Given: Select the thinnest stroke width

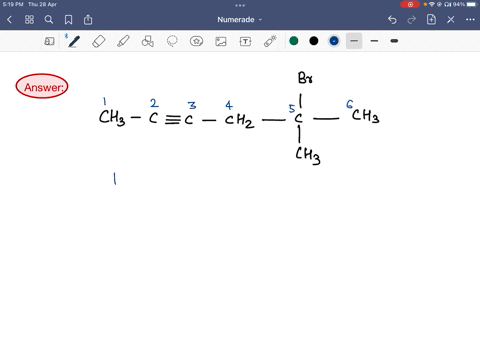Looking at the screenshot, I should tap(354, 41).
